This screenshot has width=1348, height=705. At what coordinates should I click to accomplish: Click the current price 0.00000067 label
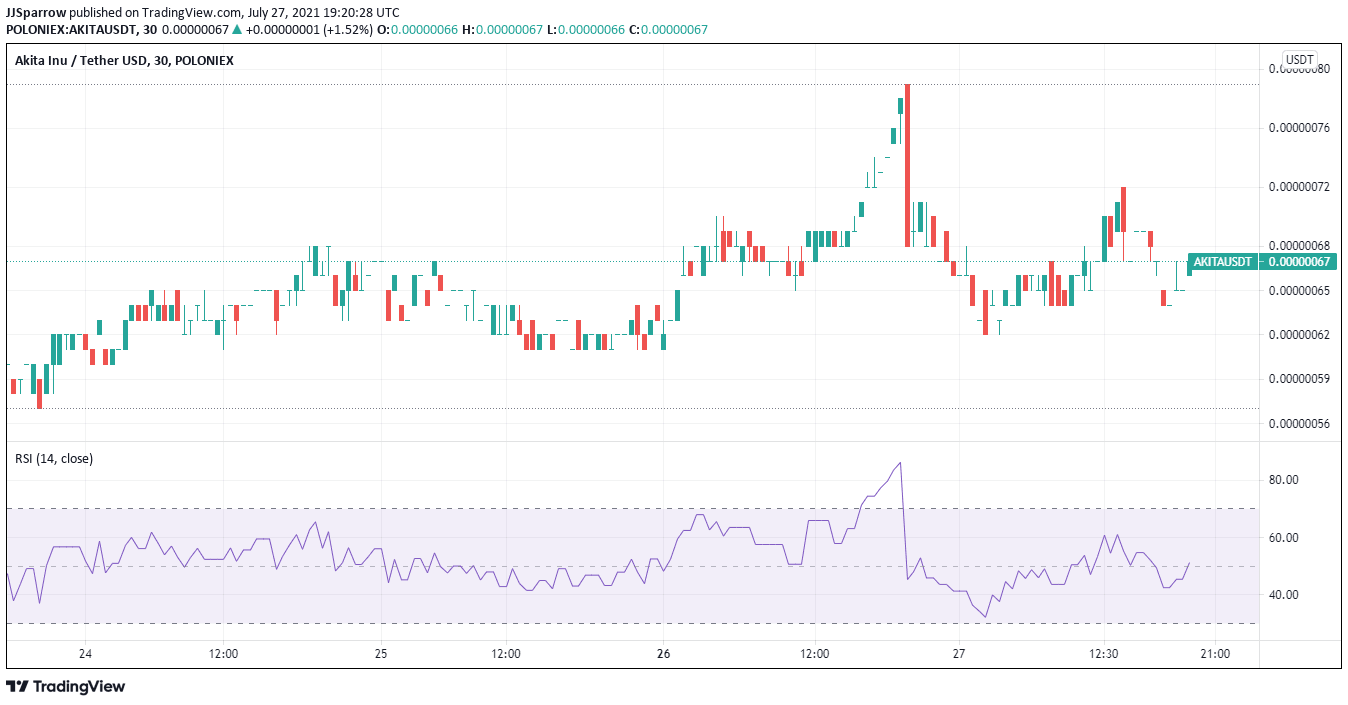(1299, 262)
